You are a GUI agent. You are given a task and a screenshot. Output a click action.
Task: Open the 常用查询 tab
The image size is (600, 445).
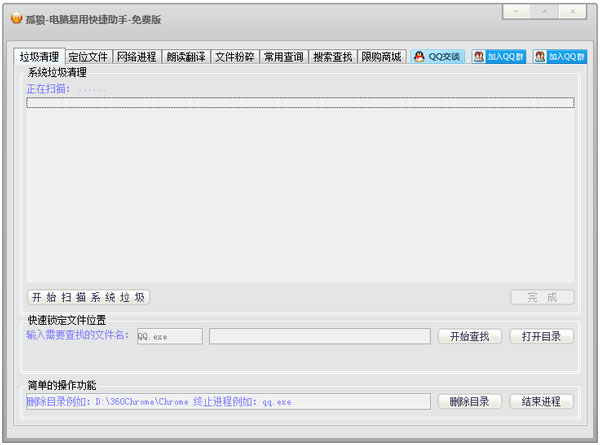pyautogui.click(x=284, y=57)
